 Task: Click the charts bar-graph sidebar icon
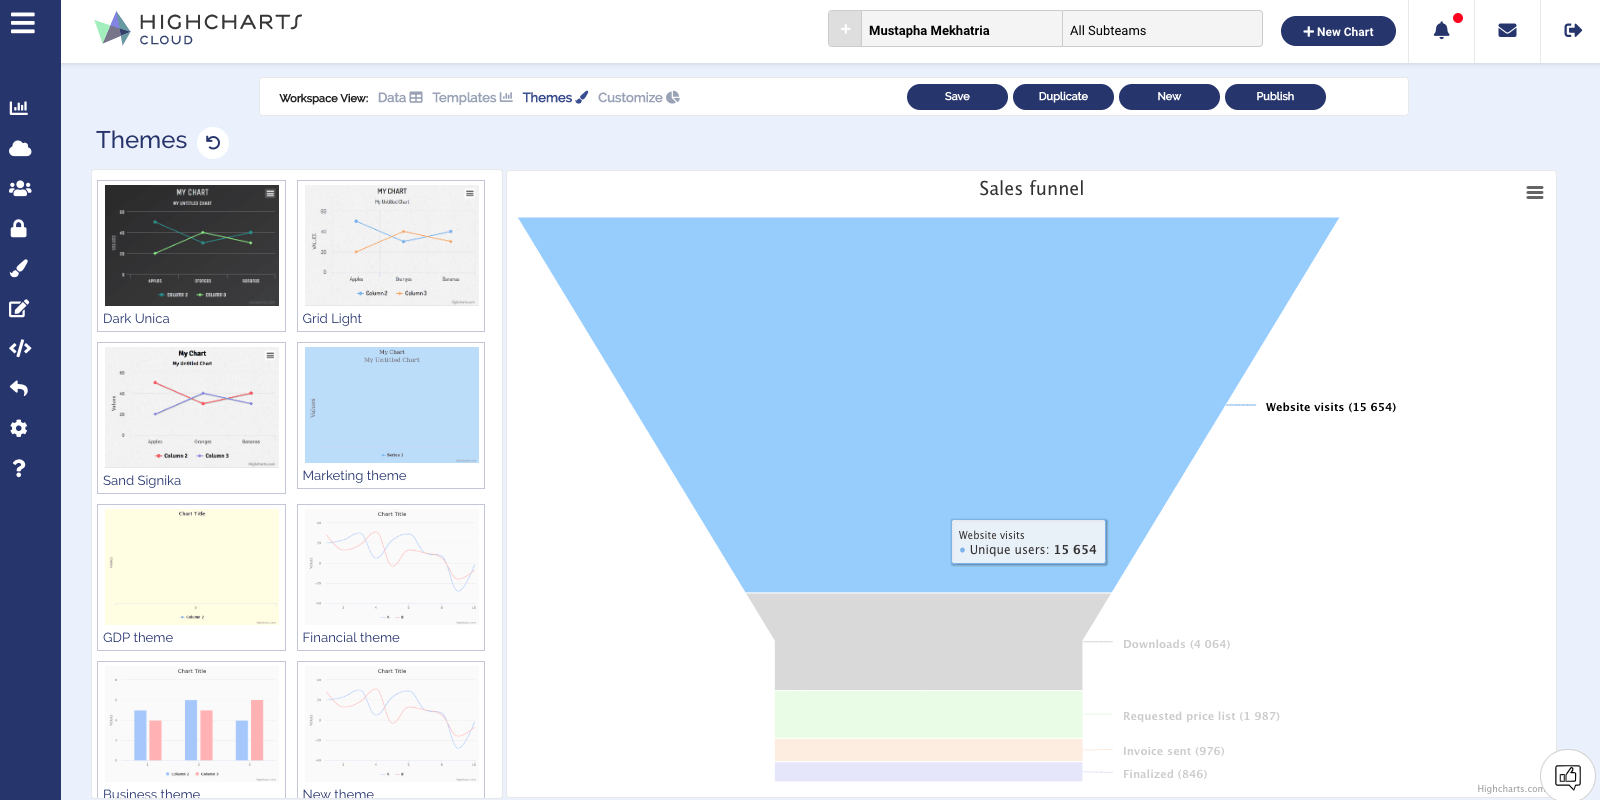pyautogui.click(x=19, y=108)
